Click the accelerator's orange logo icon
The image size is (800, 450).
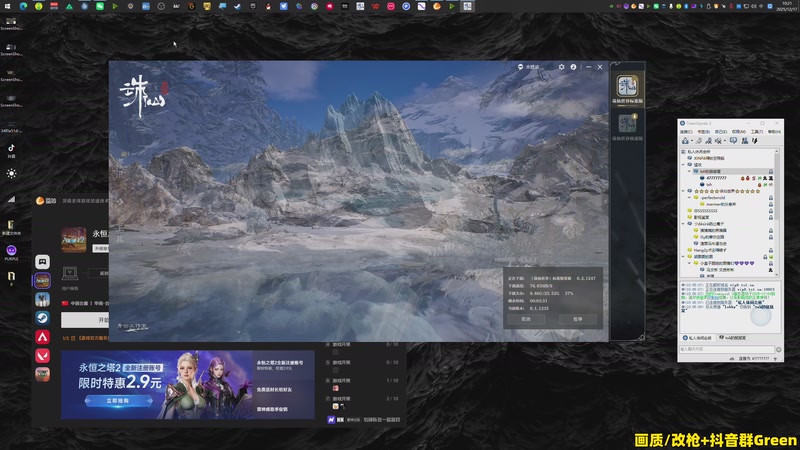coord(40,201)
